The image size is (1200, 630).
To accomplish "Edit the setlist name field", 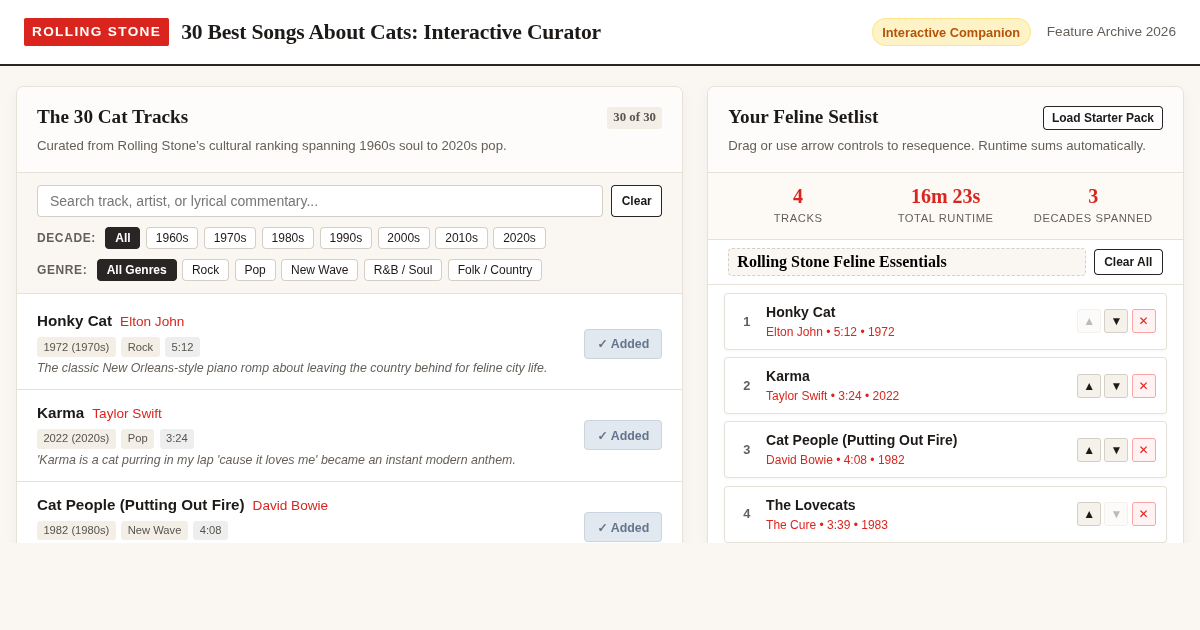I will [x=907, y=262].
